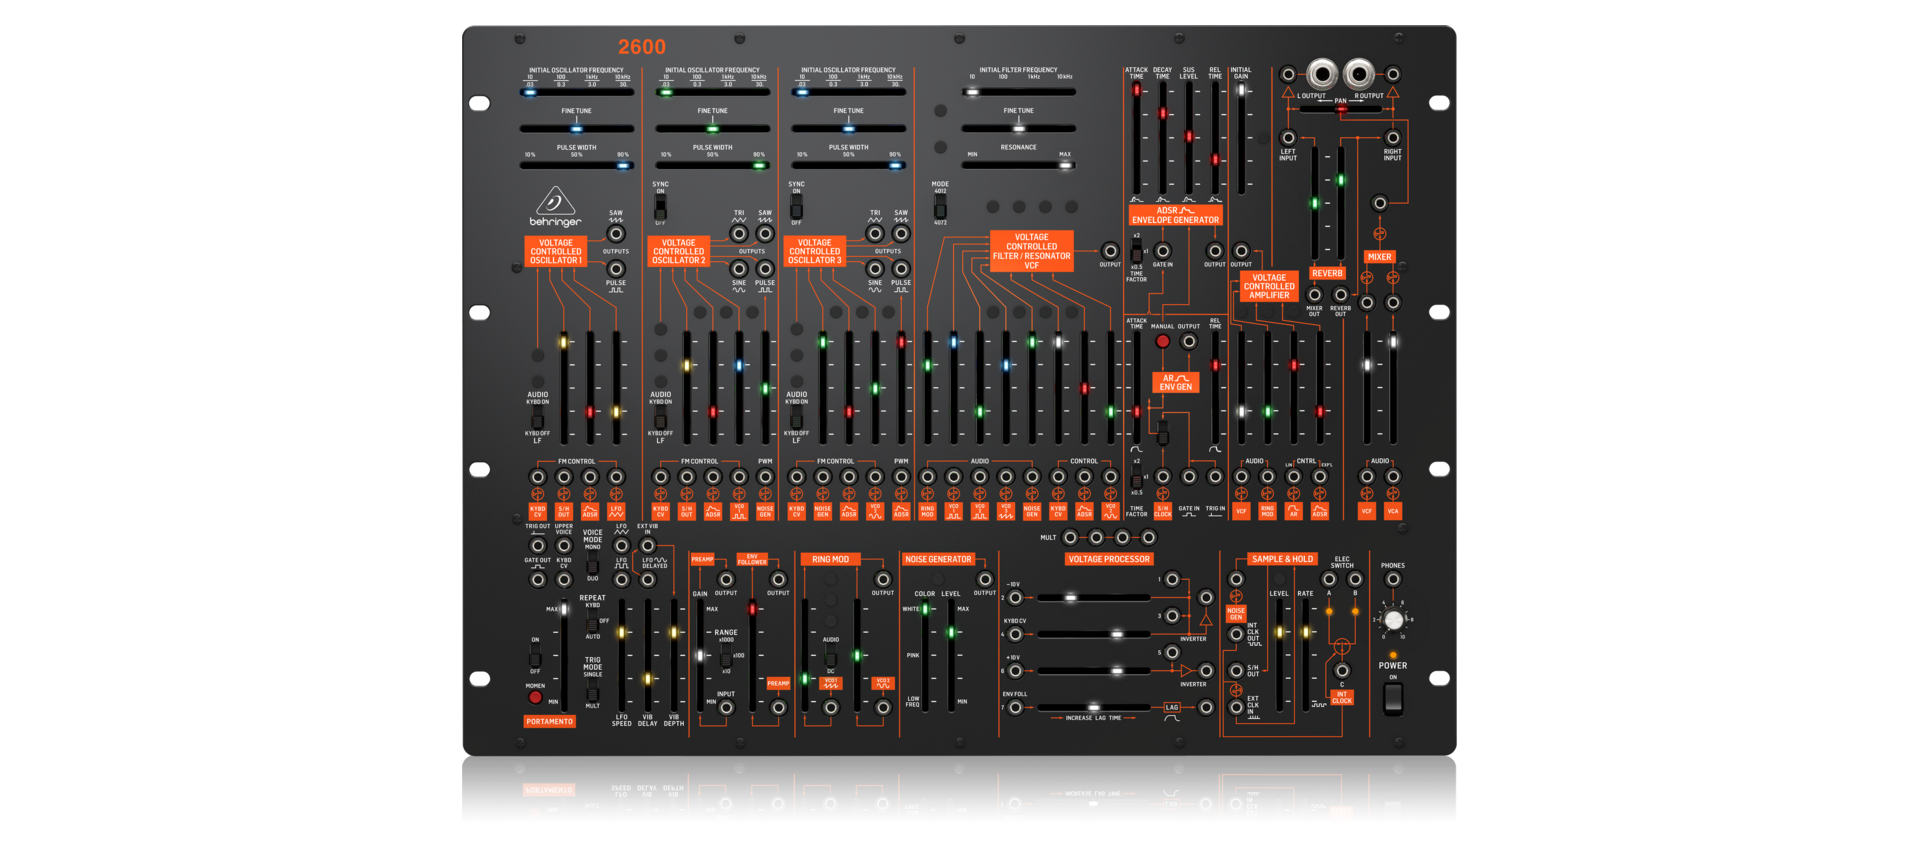Push the red MANUAL gate button
The width and height of the screenshot is (1920, 850).
tap(1163, 341)
